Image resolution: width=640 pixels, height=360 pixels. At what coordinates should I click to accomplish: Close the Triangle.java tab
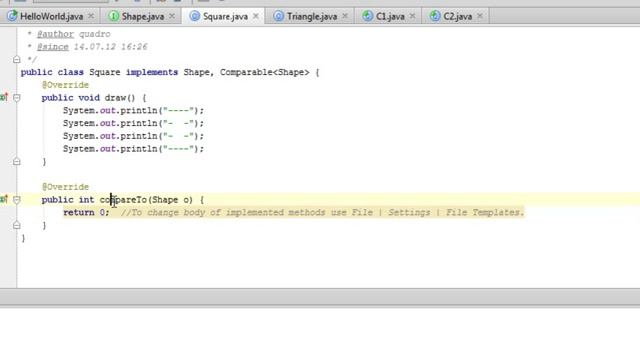pyautogui.click(x=345, y=16)
